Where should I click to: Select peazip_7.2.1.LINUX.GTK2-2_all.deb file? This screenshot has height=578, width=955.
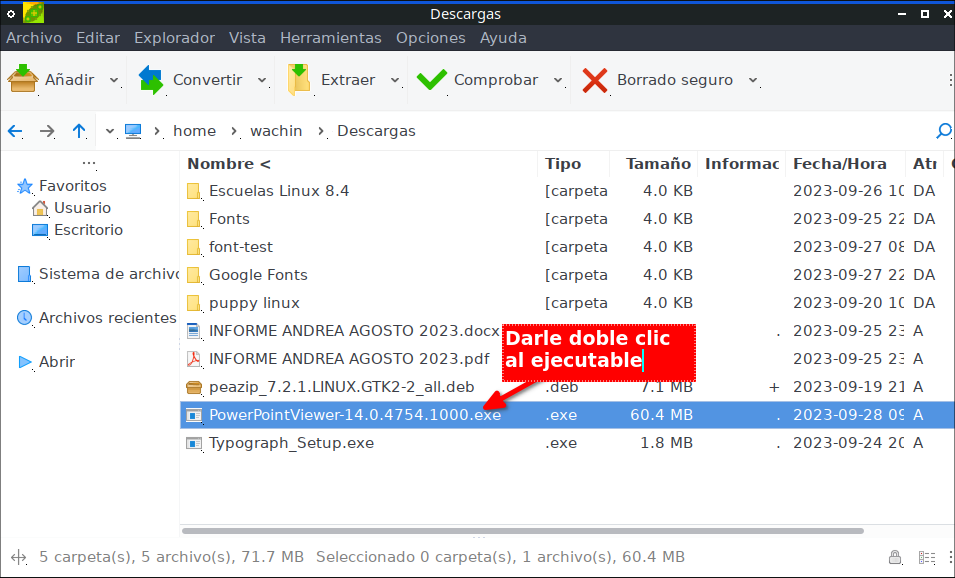pyautogui.click(x=341, y=387)
